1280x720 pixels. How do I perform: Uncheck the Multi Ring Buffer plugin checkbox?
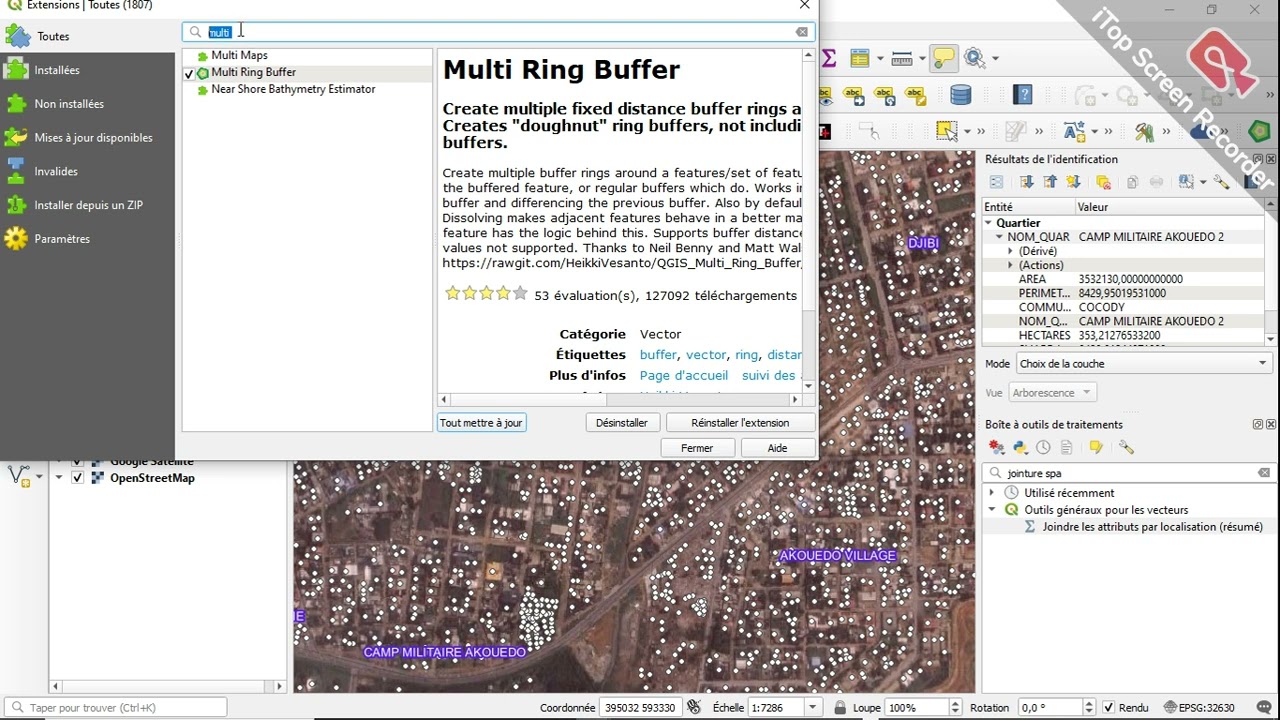189,73
